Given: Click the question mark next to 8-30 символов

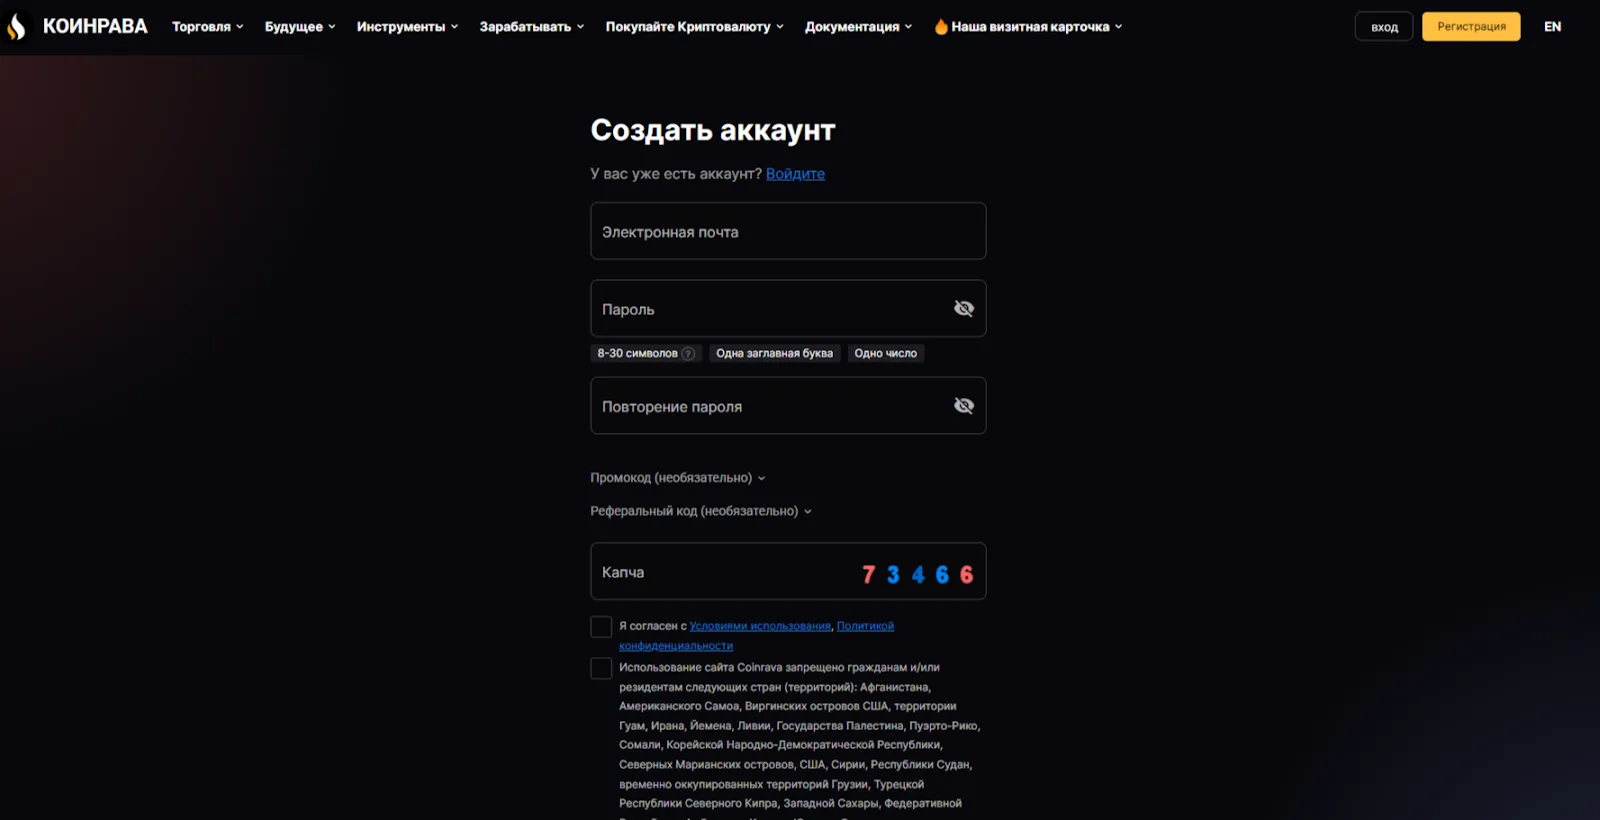Looking at the screenshot, I should 688,353.
